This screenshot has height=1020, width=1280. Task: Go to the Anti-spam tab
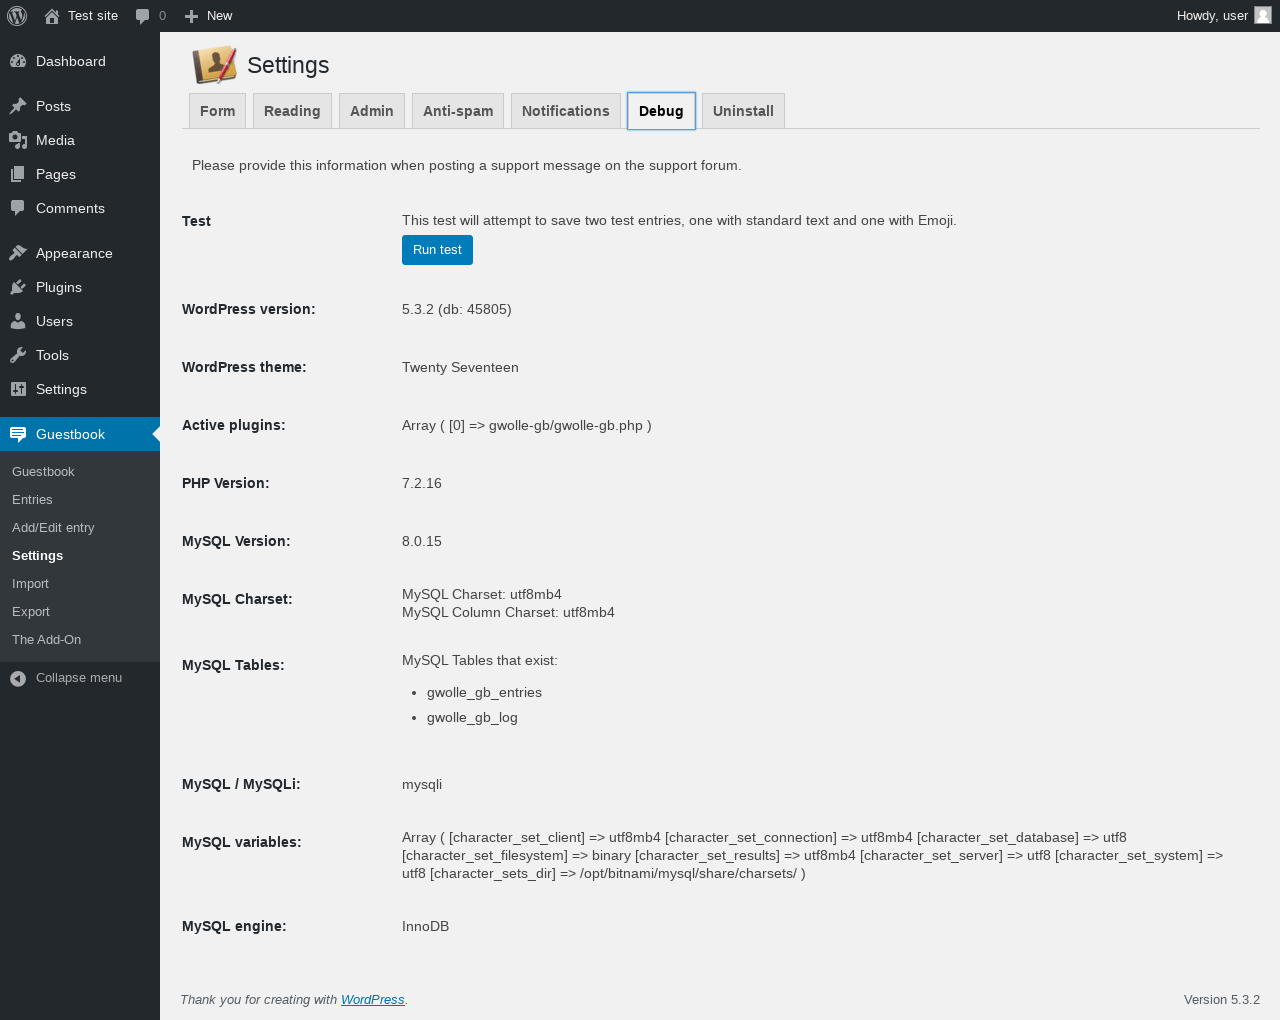point(458,111)
